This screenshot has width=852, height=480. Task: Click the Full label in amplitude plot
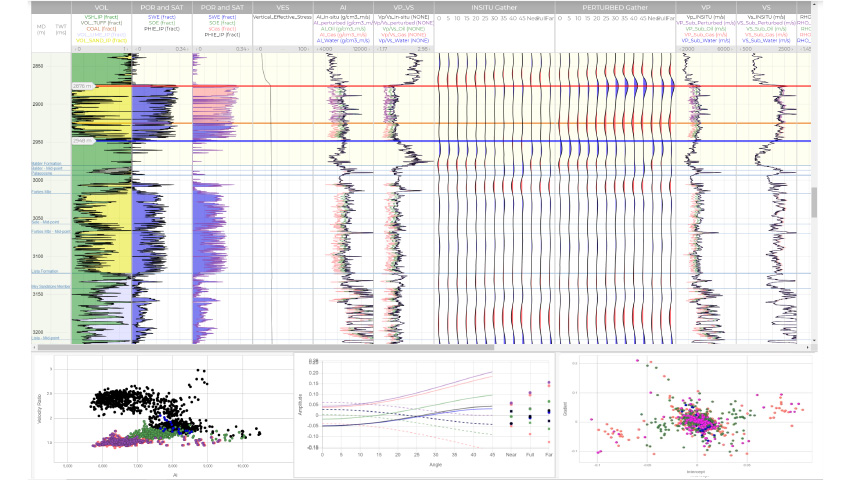point(530,454)
